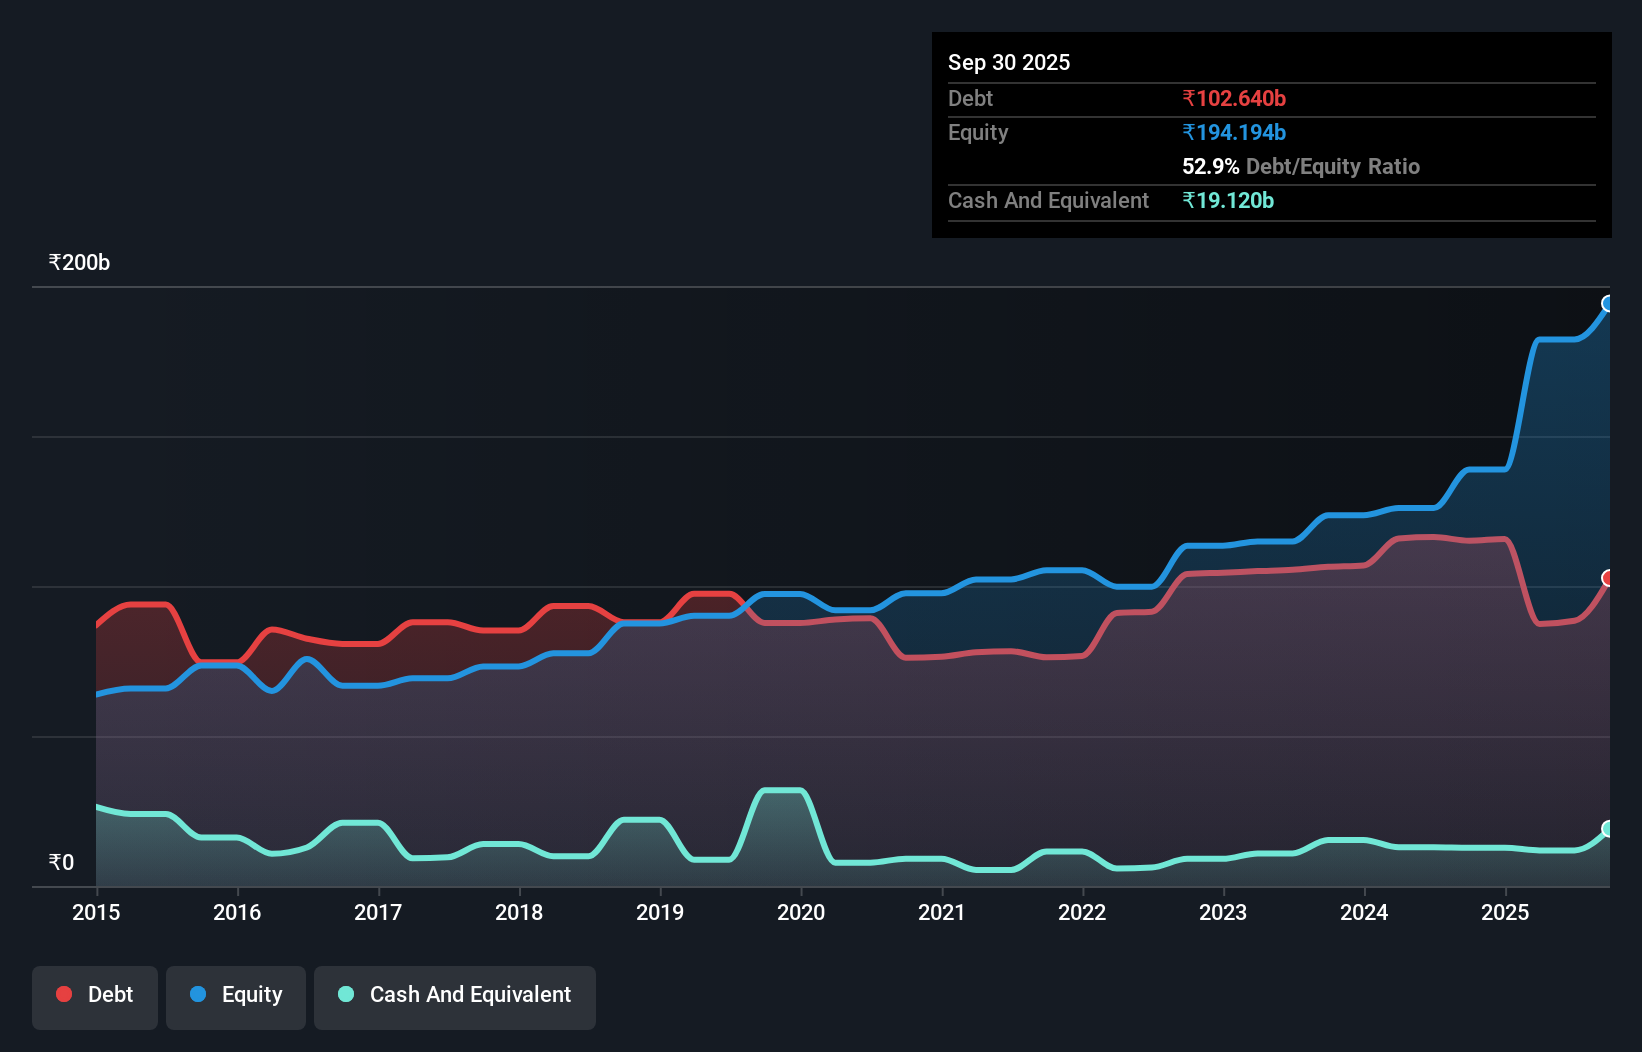Select the red Debt endpoint marker on chart
The image size is (1642, 1052).
(1608, 577)
